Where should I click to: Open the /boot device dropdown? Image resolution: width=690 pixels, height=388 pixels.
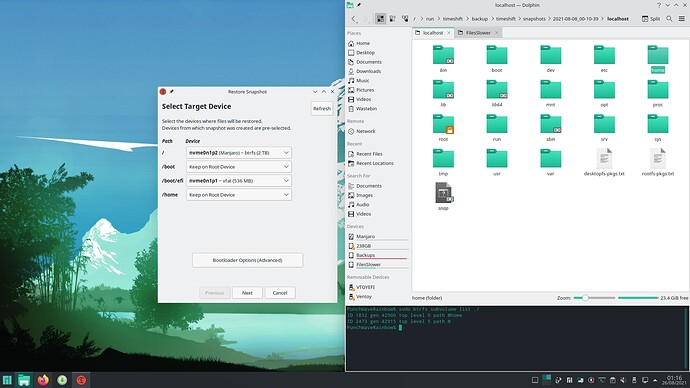coord(239,167)
